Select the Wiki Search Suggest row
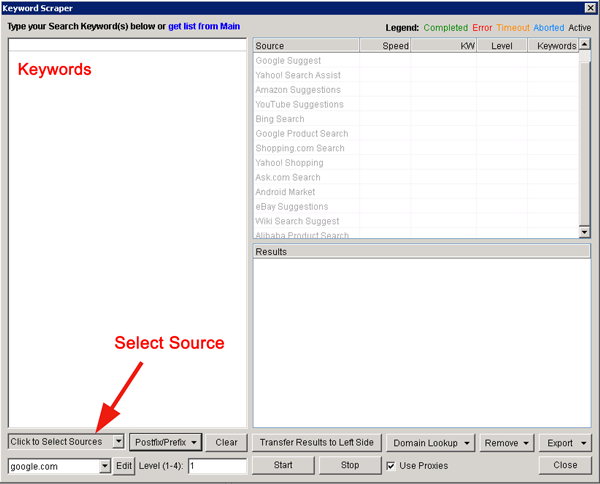 click(416, 221)
